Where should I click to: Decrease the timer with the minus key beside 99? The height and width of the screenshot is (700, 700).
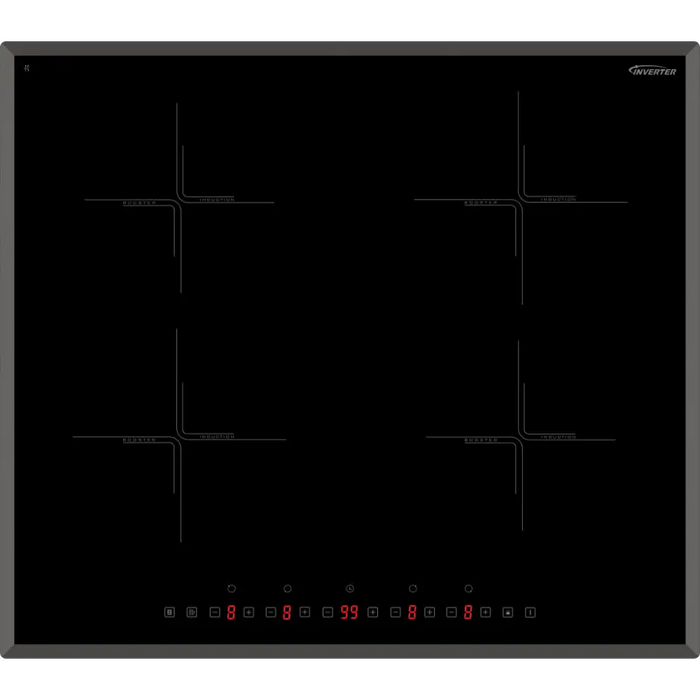coord(327,612)
